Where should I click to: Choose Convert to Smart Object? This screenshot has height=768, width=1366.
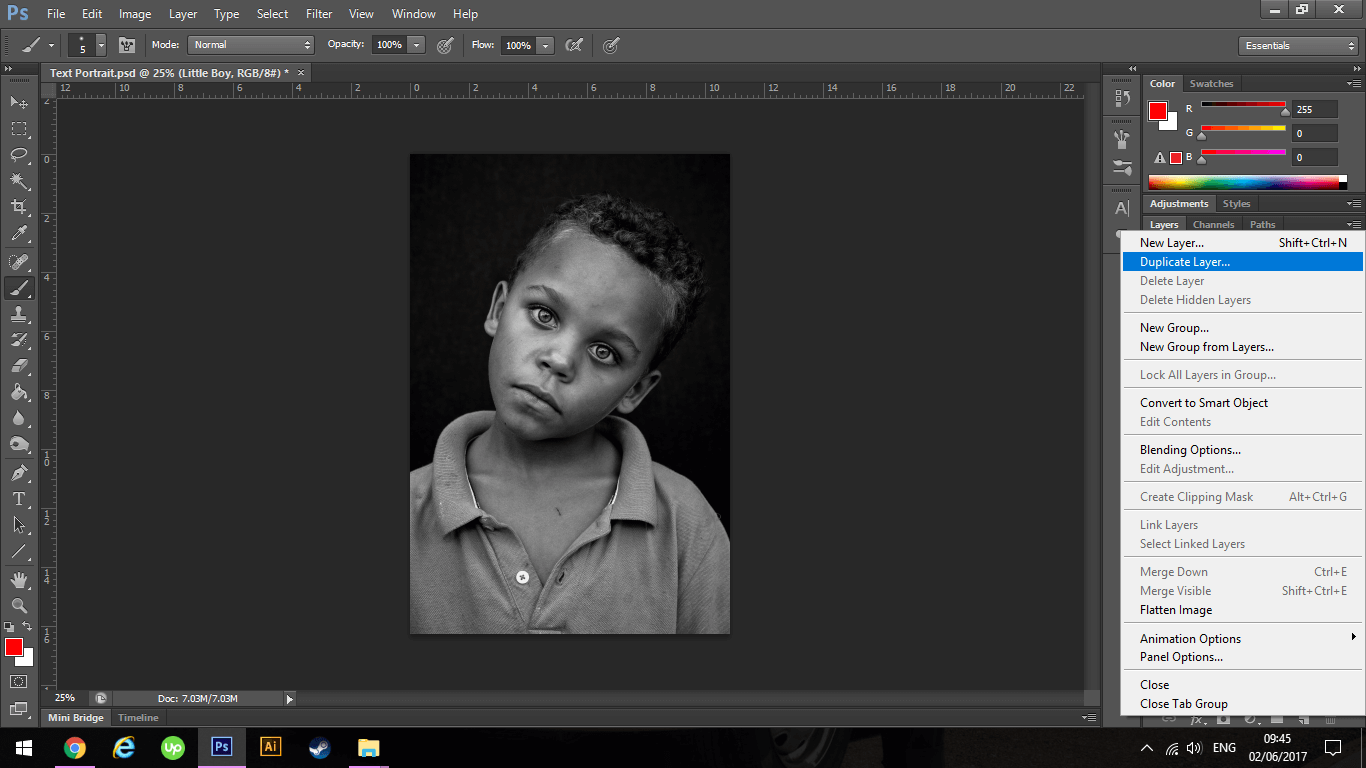(1242, 403)
